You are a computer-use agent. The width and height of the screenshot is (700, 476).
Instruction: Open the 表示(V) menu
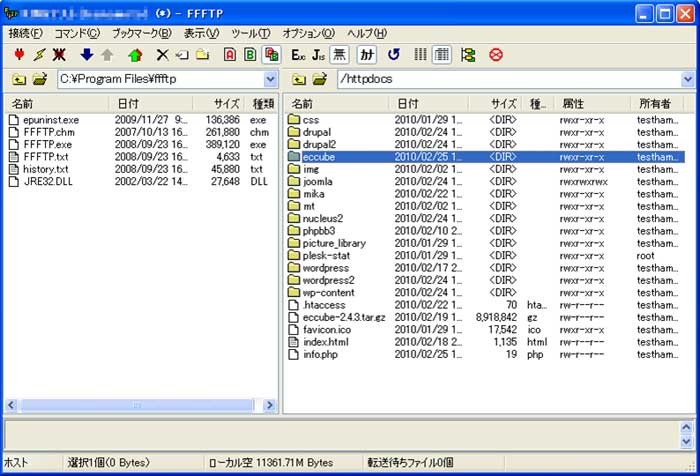(201, 33)
